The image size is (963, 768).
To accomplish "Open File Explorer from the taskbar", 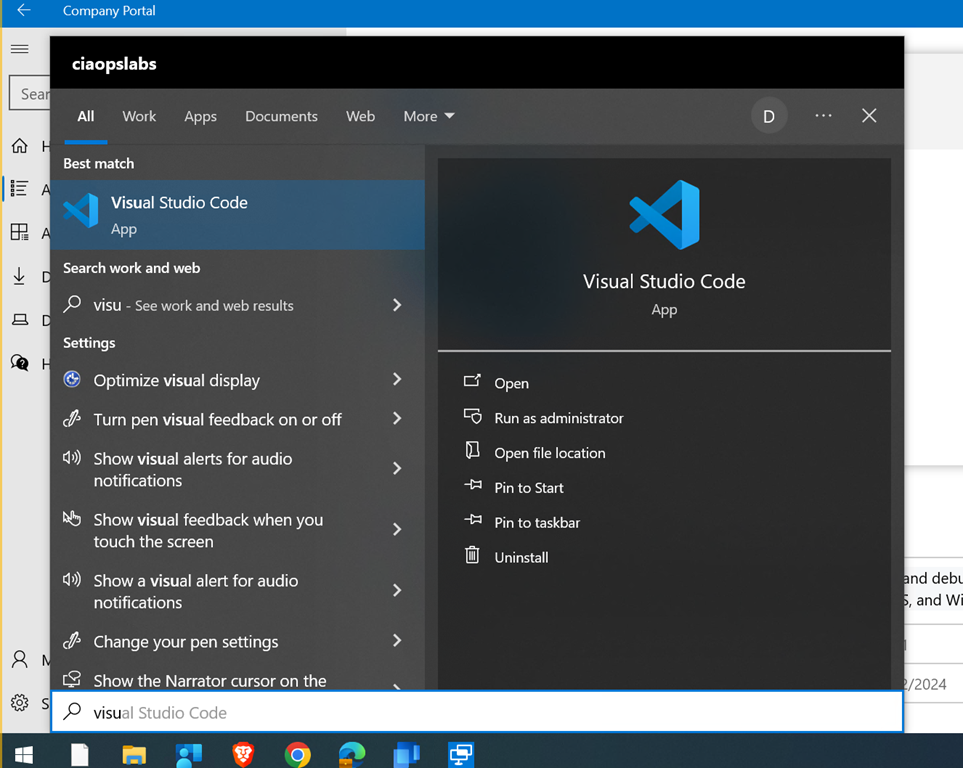I will (x=134, y=754).
